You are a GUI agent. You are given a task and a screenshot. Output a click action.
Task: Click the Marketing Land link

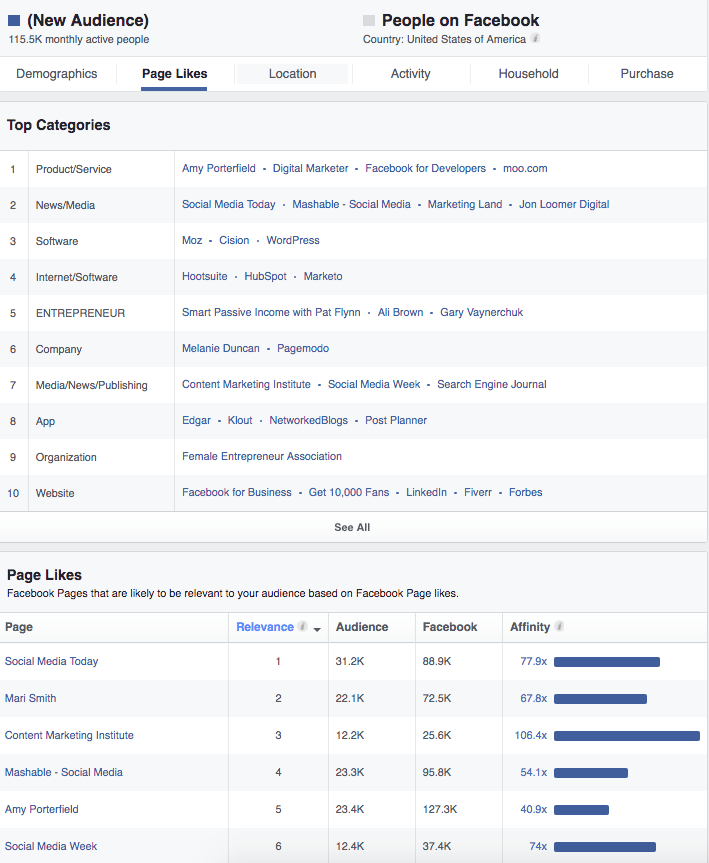tap(465, 204)
